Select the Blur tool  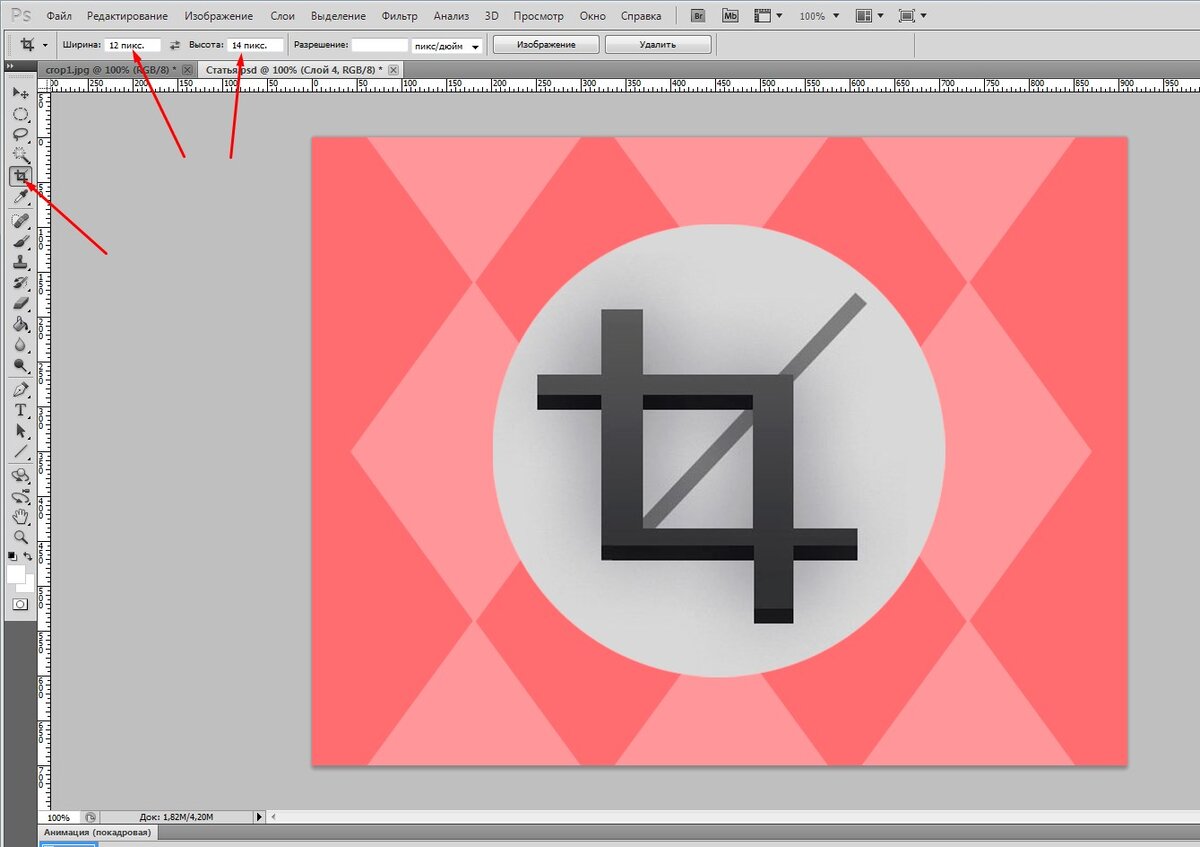coord(20,345)
